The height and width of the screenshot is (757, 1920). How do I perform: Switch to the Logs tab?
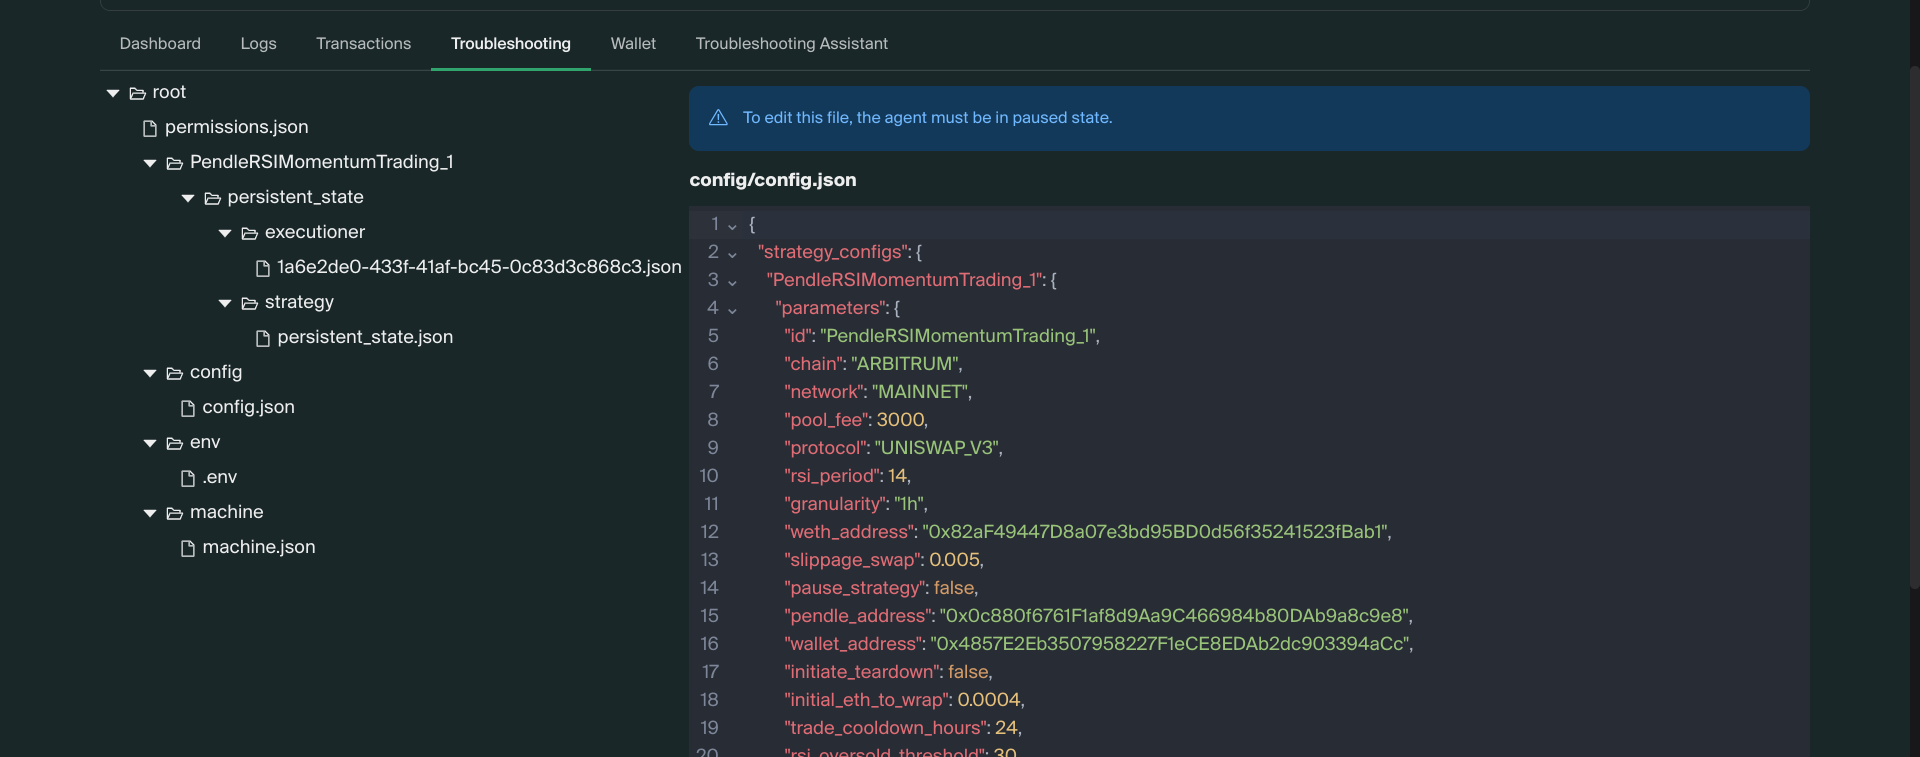point(258,44)
